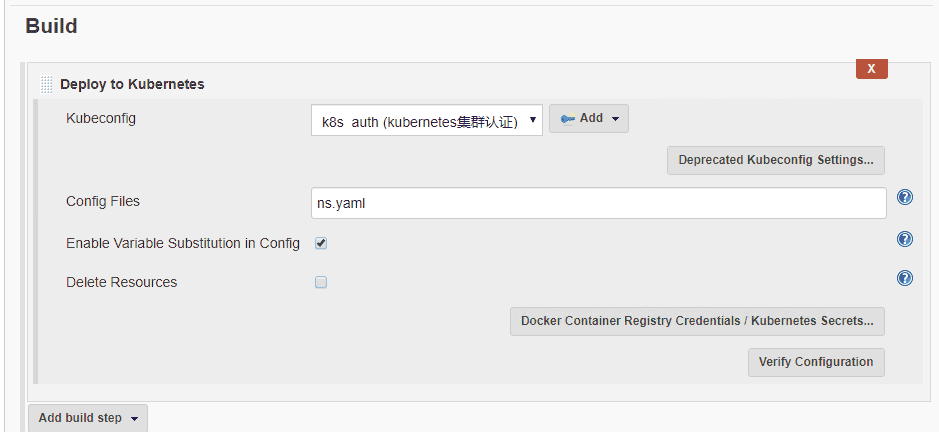Click the key icon on Add button

point(567,118)
